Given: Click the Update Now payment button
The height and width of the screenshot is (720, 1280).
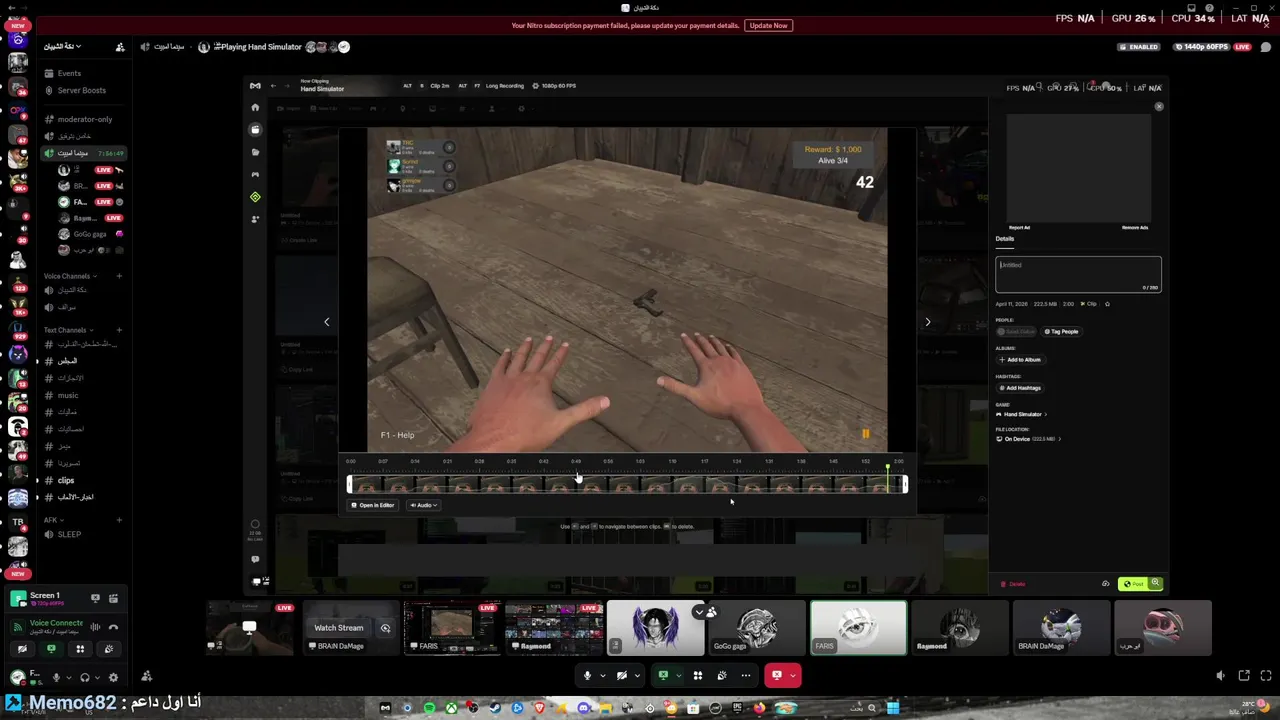Looking at the screenshot, I should pyautogui.click(x=768, y=25).
